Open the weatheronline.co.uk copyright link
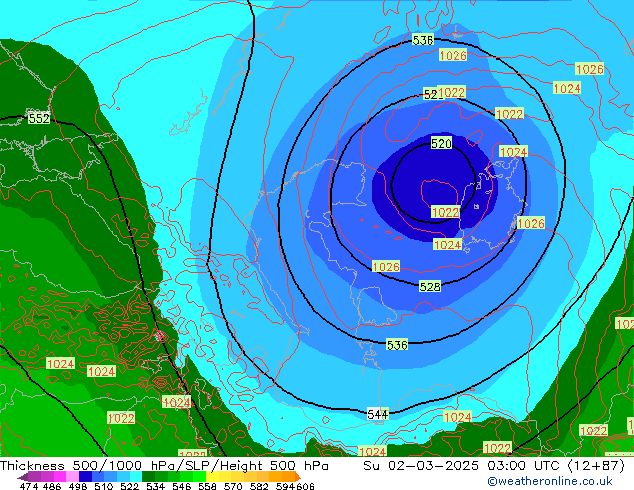 click(x=549, y=482)
